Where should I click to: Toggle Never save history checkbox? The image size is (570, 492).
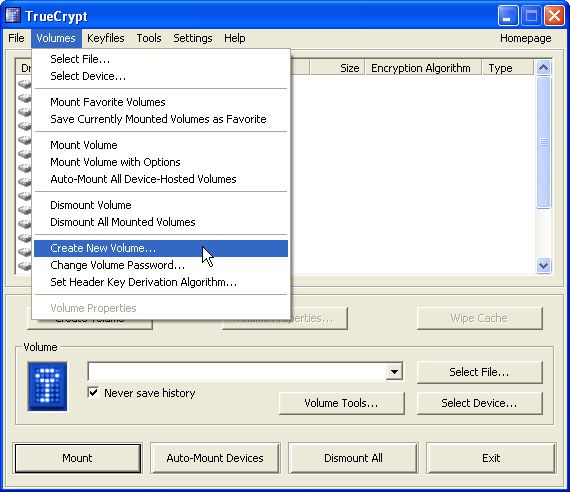pos(93,392)
